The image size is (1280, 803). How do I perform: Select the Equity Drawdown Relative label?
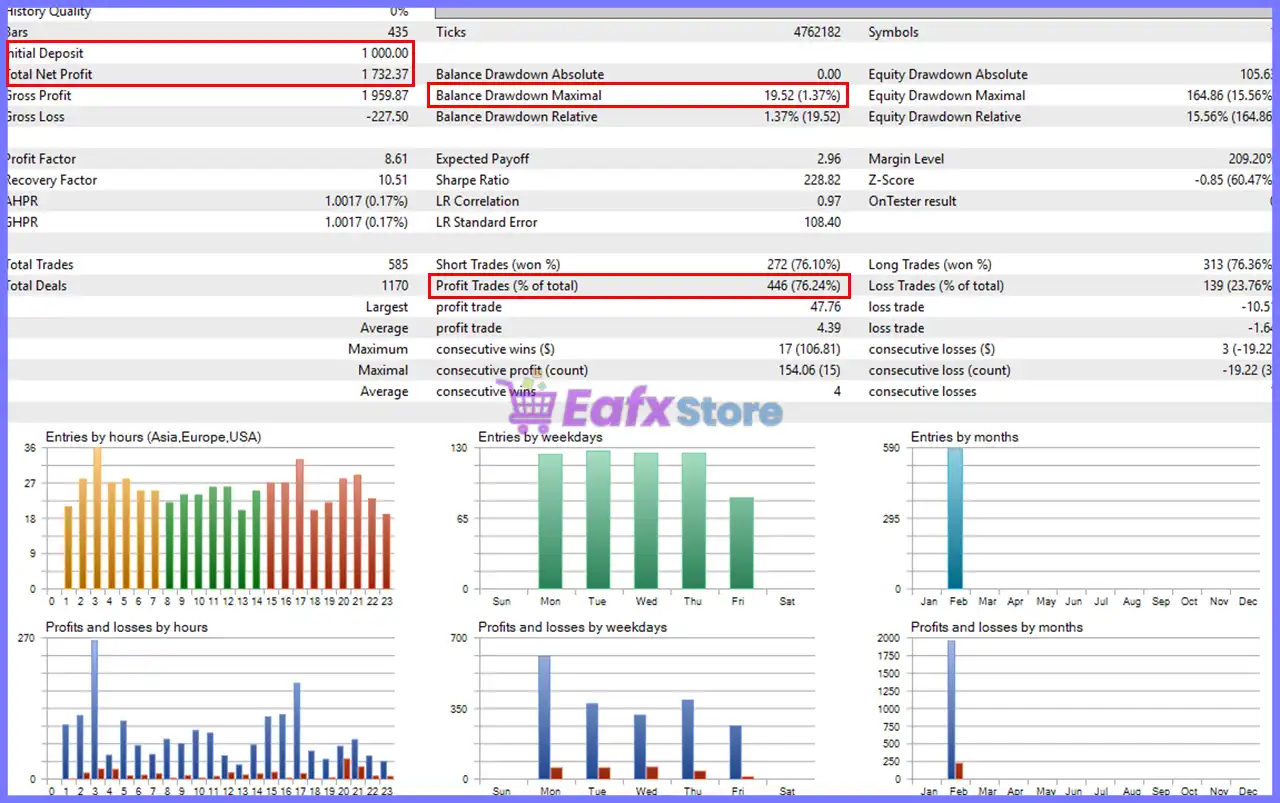pyautogui.click(x=945, y=116)
